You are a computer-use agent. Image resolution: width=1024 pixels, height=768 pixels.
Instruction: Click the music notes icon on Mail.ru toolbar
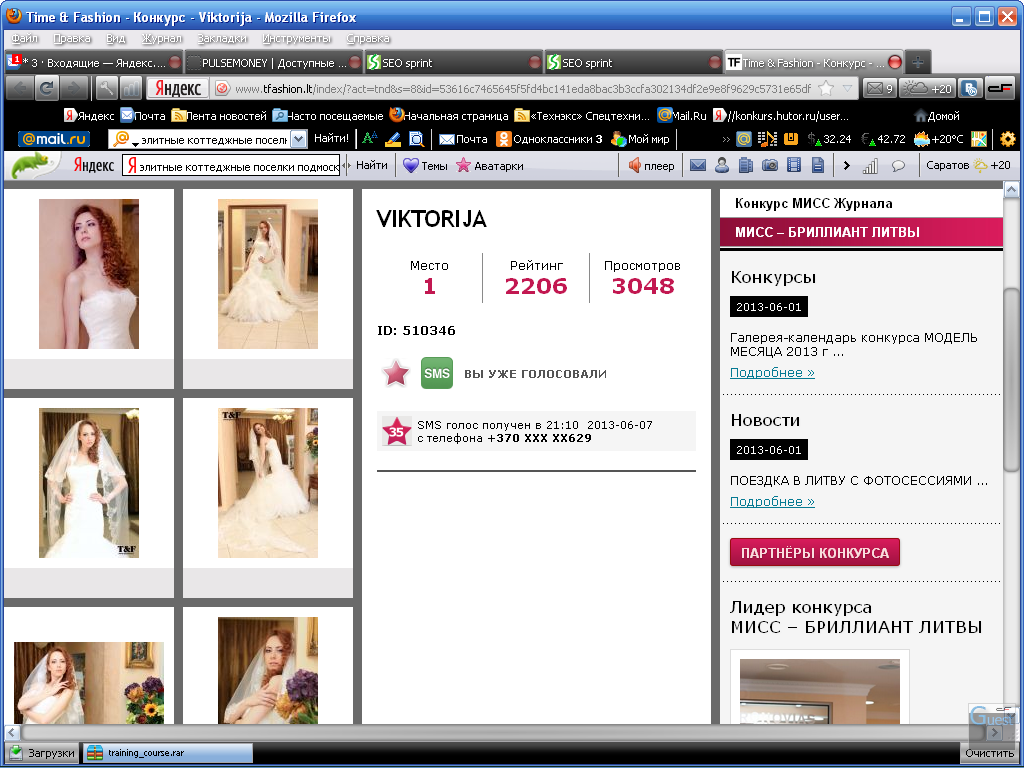[767, 138]
